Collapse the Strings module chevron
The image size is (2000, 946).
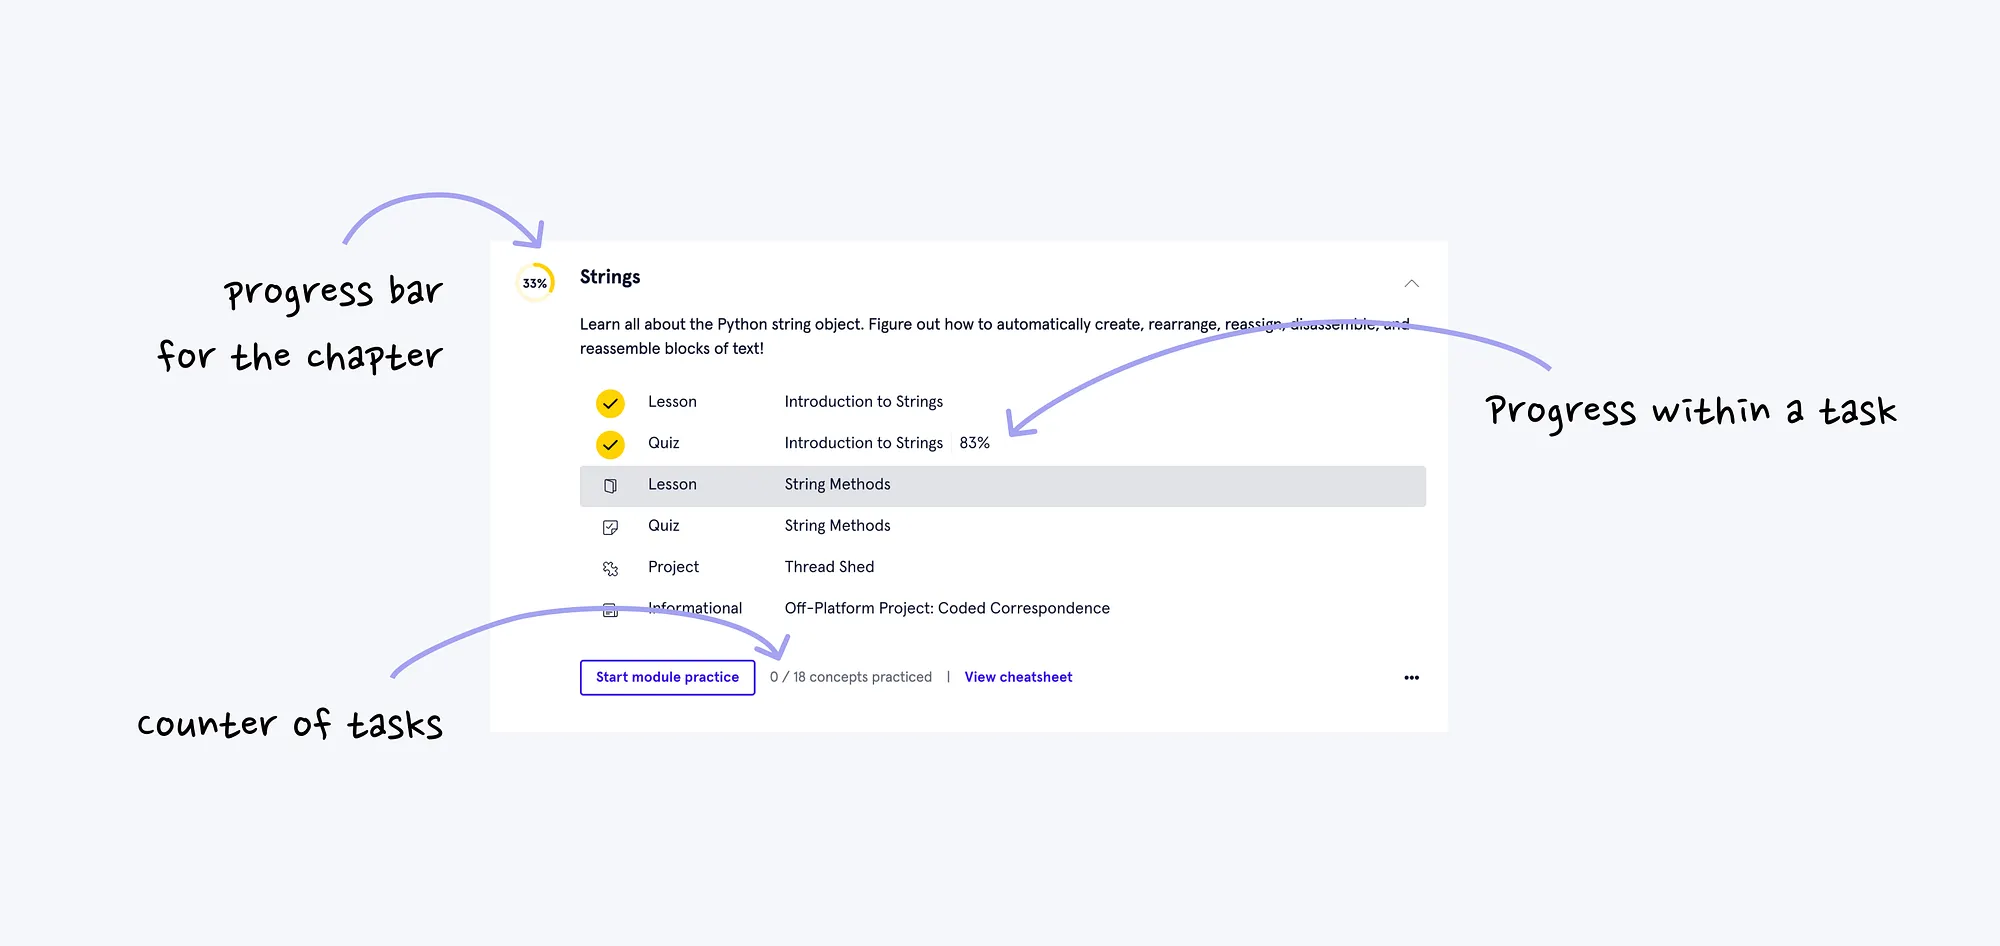pos(1411,284)
